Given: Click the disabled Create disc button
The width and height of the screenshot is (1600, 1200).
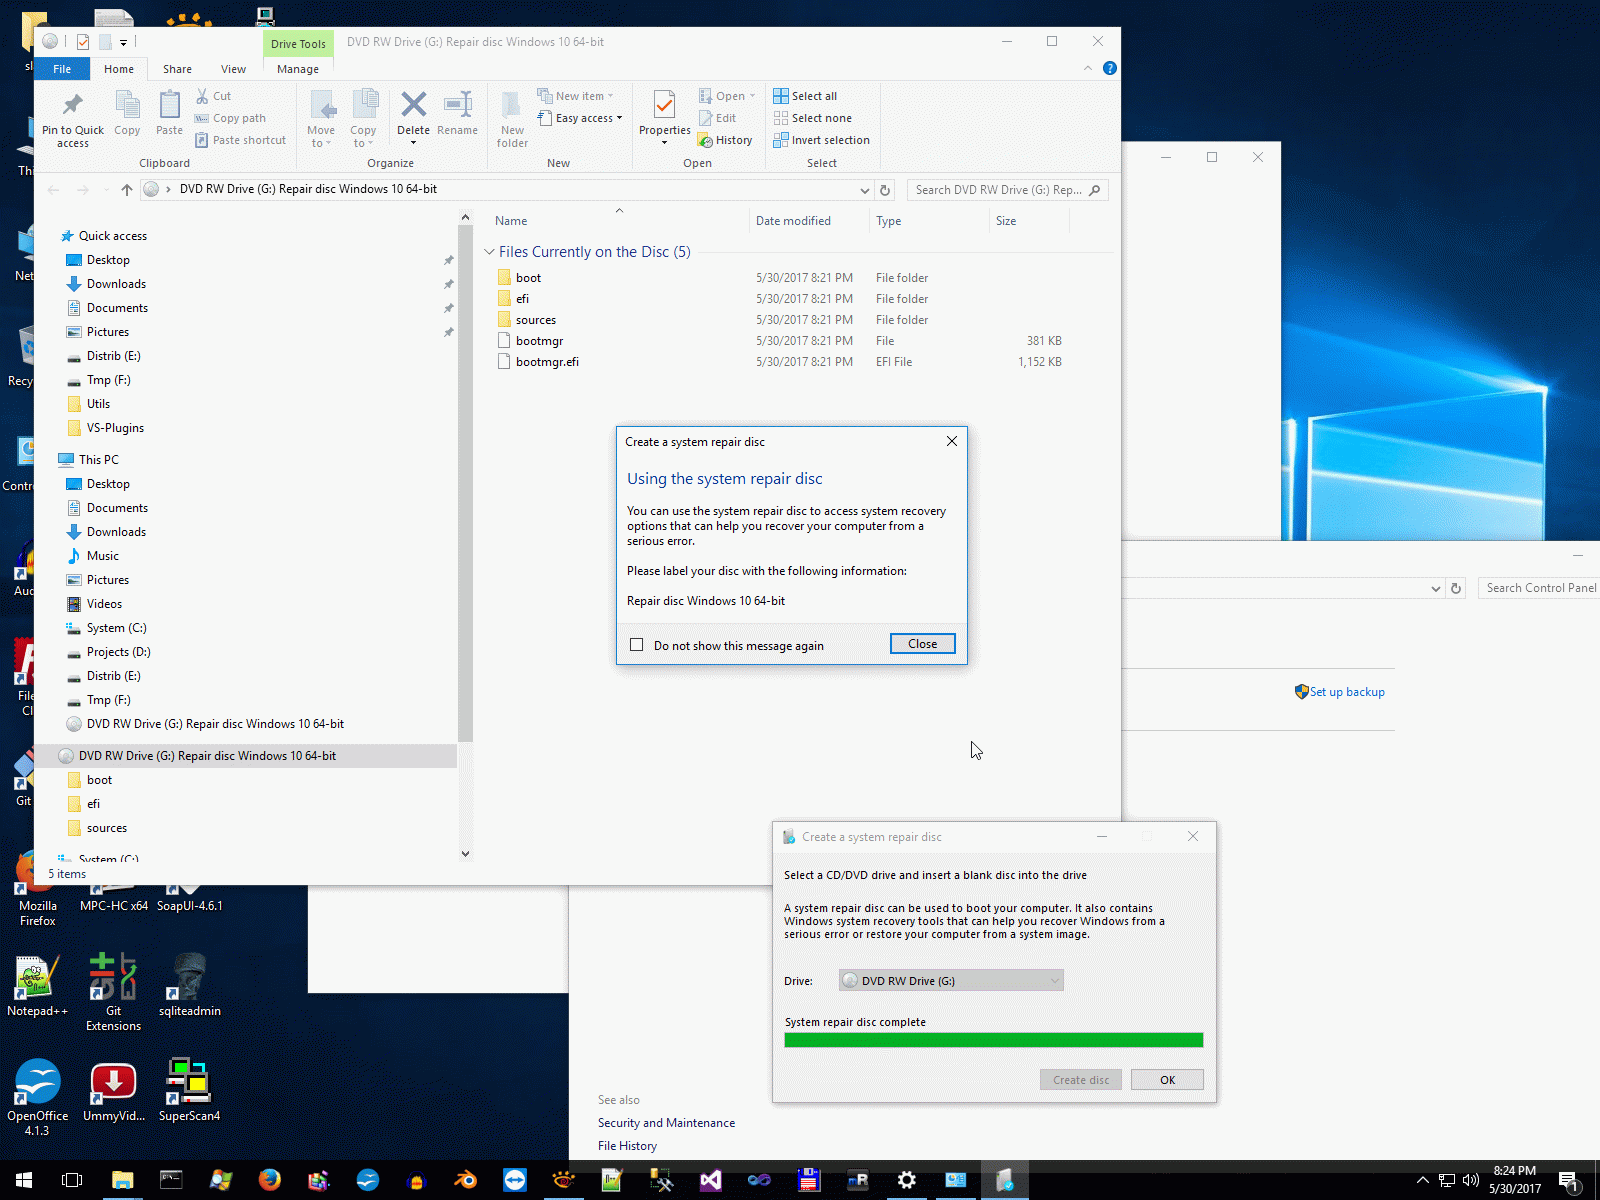Looking at the screenshot, I should click(x=1080, y=1080).
